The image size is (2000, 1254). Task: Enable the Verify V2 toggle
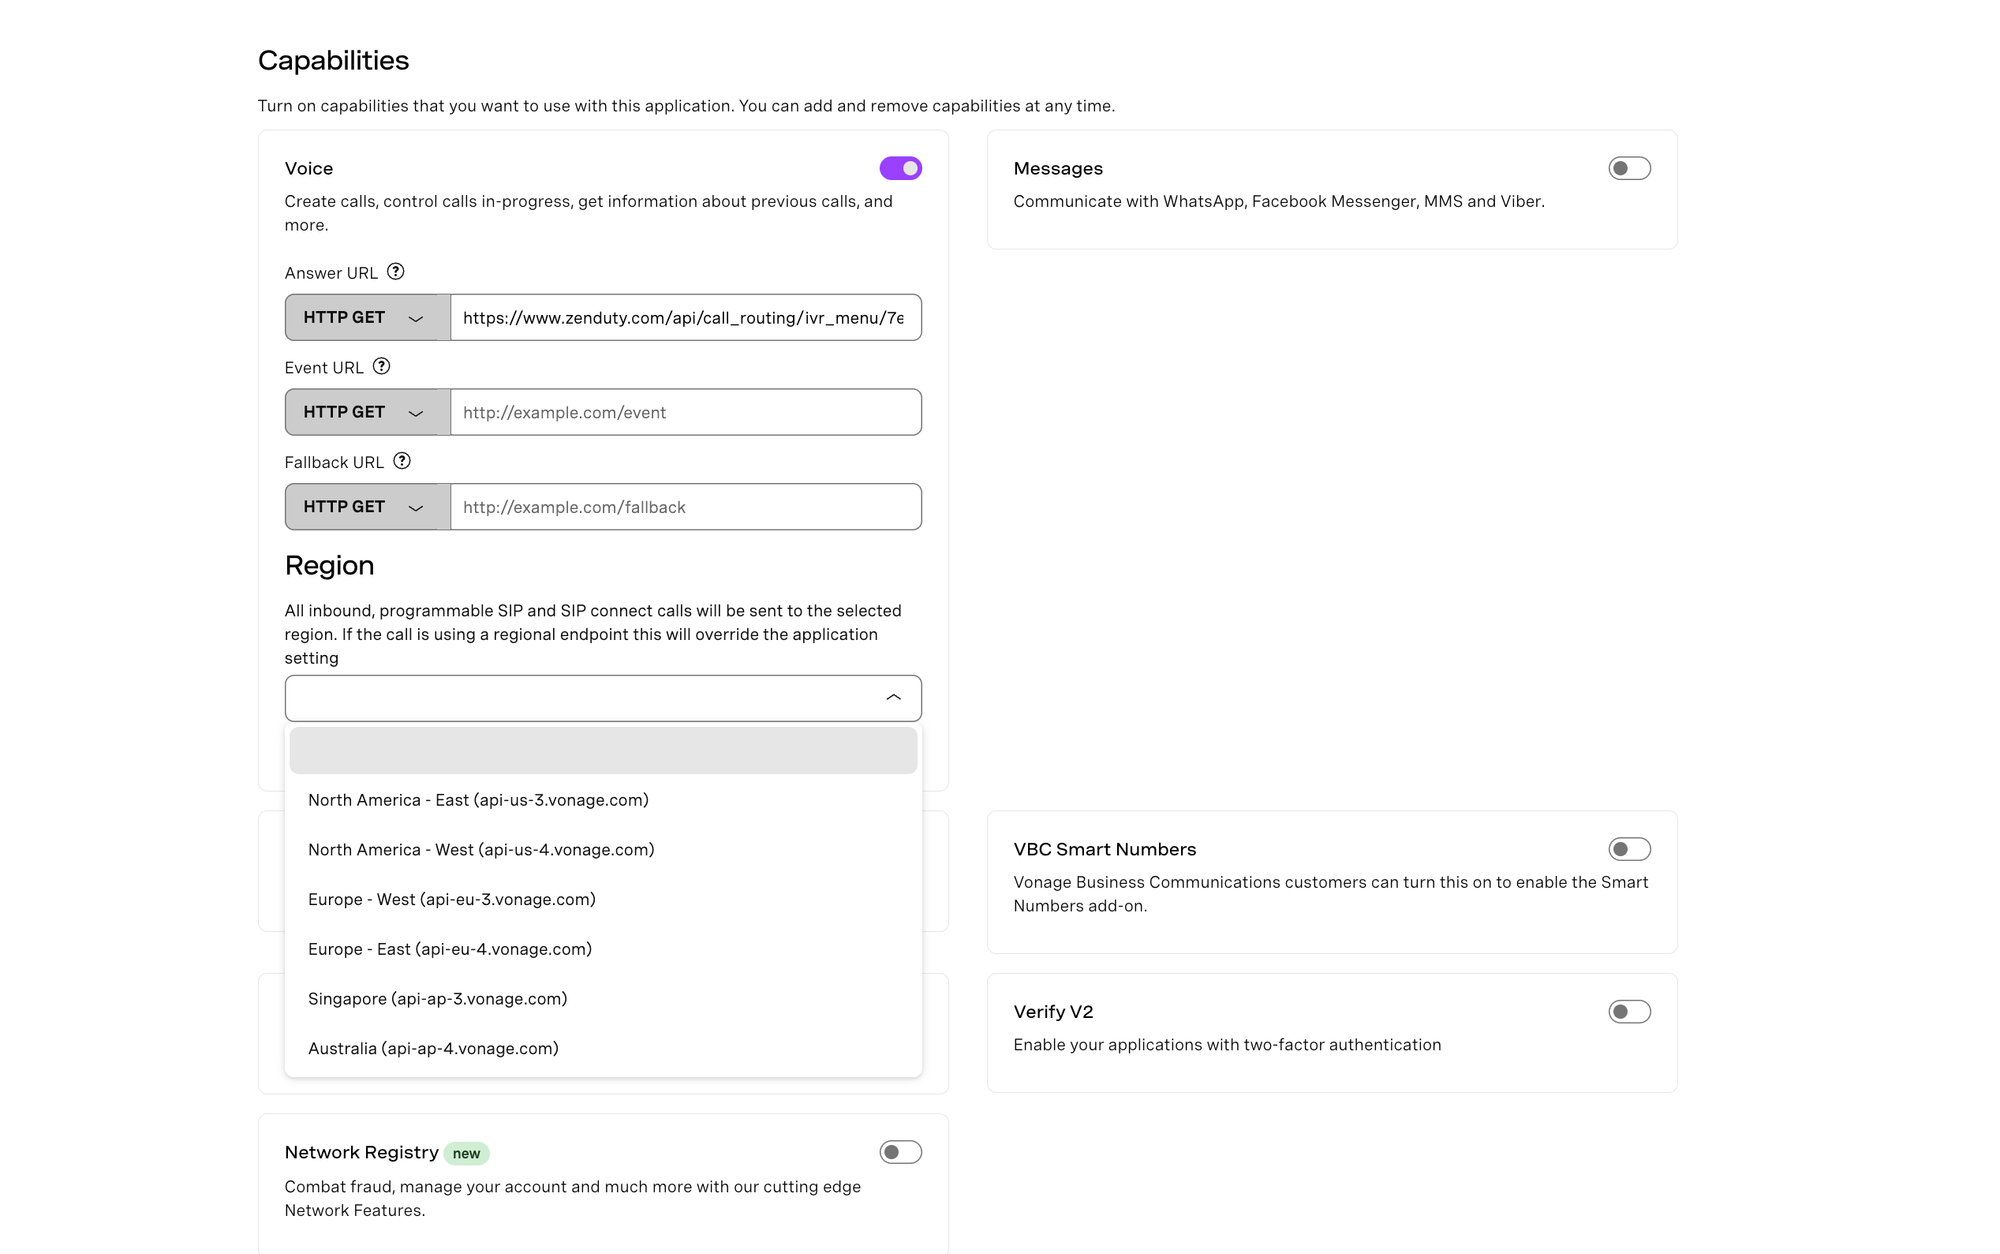coord(1629,1012)
